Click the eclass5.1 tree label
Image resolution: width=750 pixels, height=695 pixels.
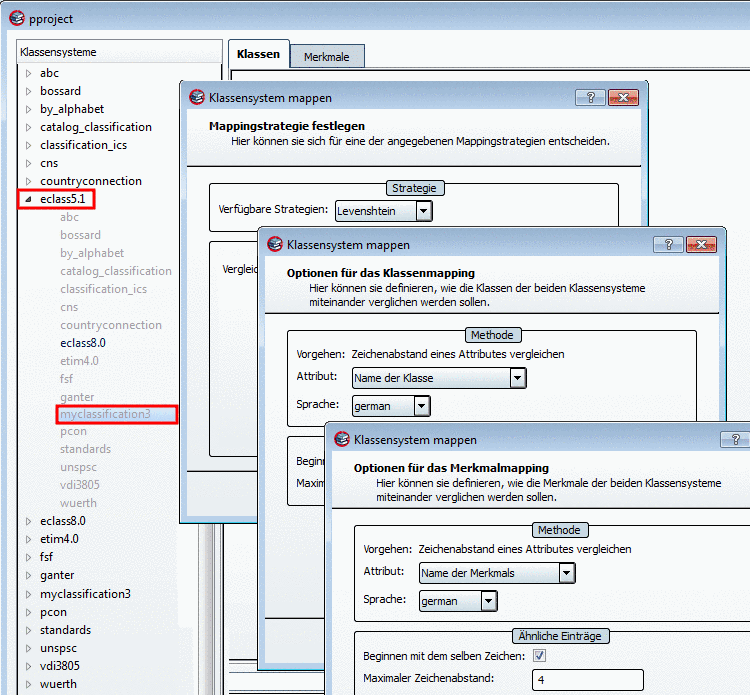click(63, 199)
